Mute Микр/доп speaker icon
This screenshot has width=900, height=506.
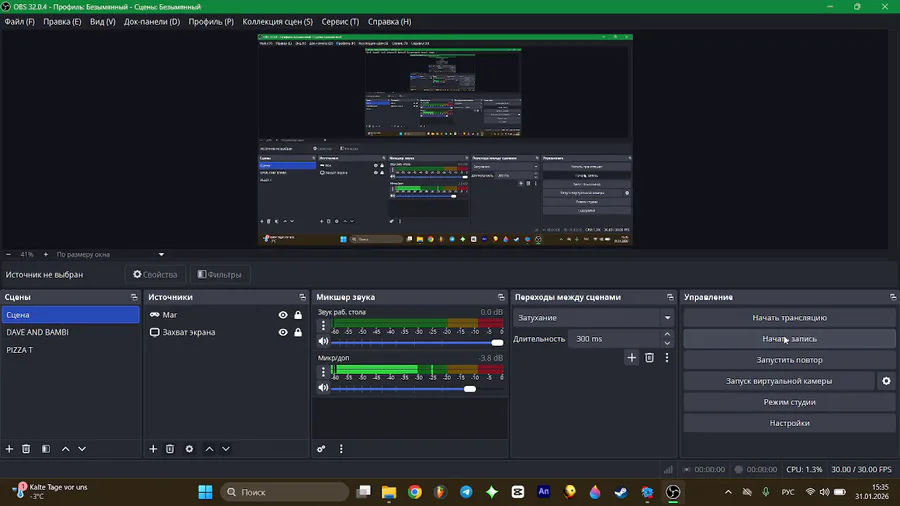click(x=324, y=388)
